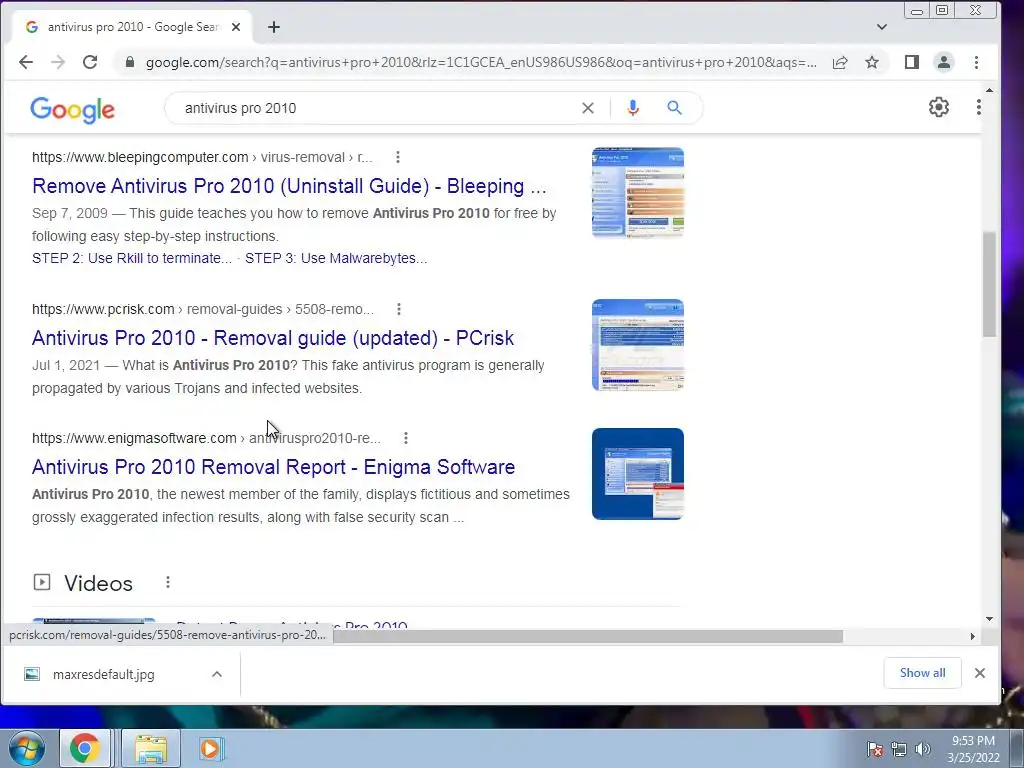Start voice search with microphone

(x=632, y=108)
